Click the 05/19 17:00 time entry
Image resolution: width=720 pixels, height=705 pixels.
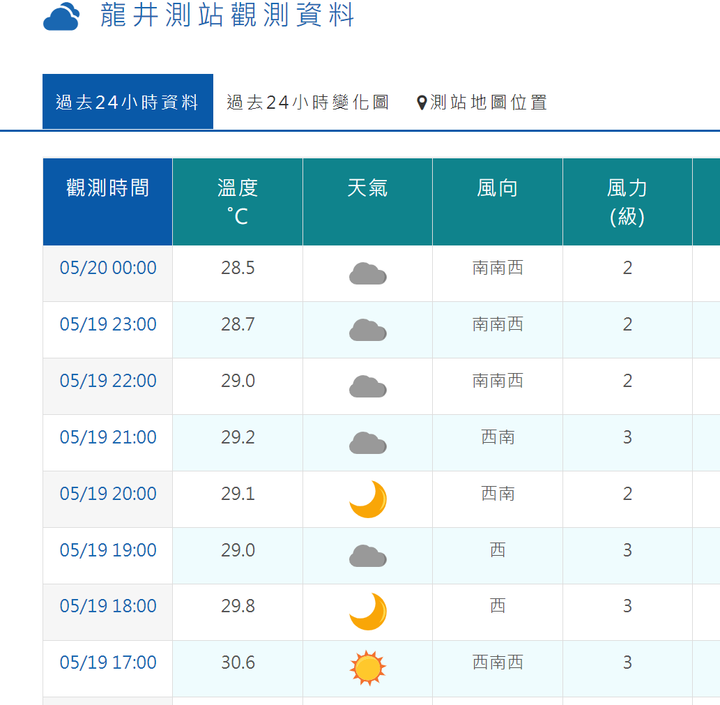coord(108,663)
